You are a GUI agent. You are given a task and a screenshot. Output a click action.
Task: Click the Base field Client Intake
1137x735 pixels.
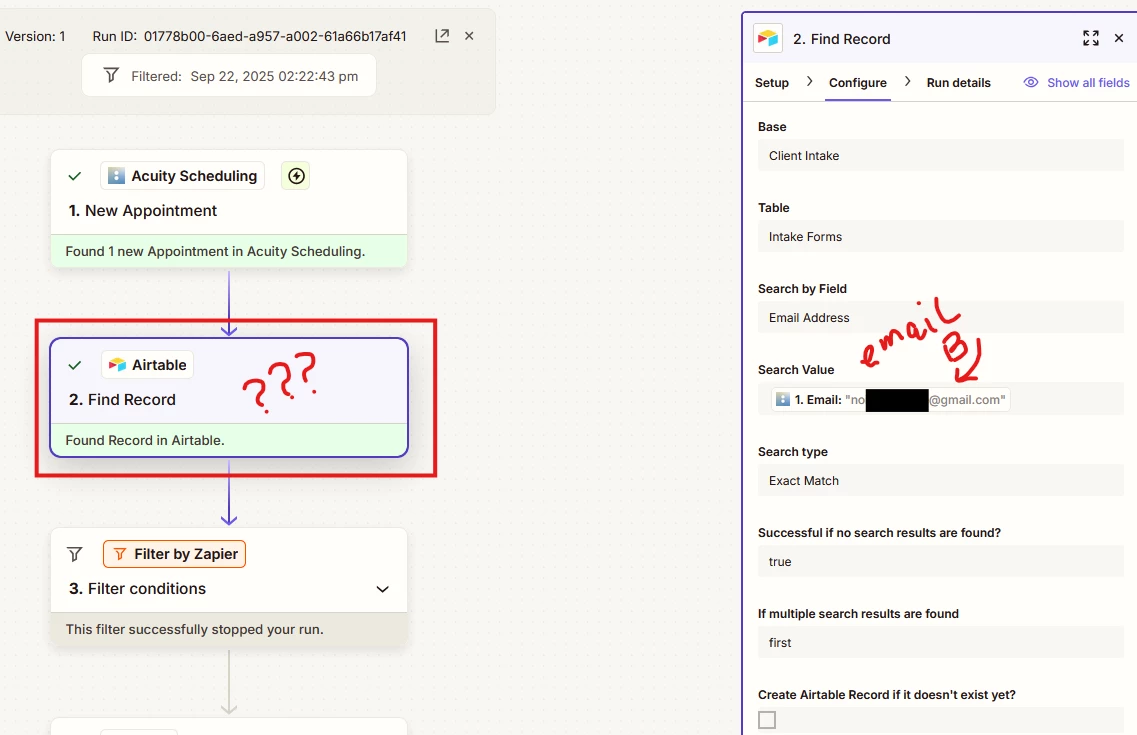click(940, 156)
